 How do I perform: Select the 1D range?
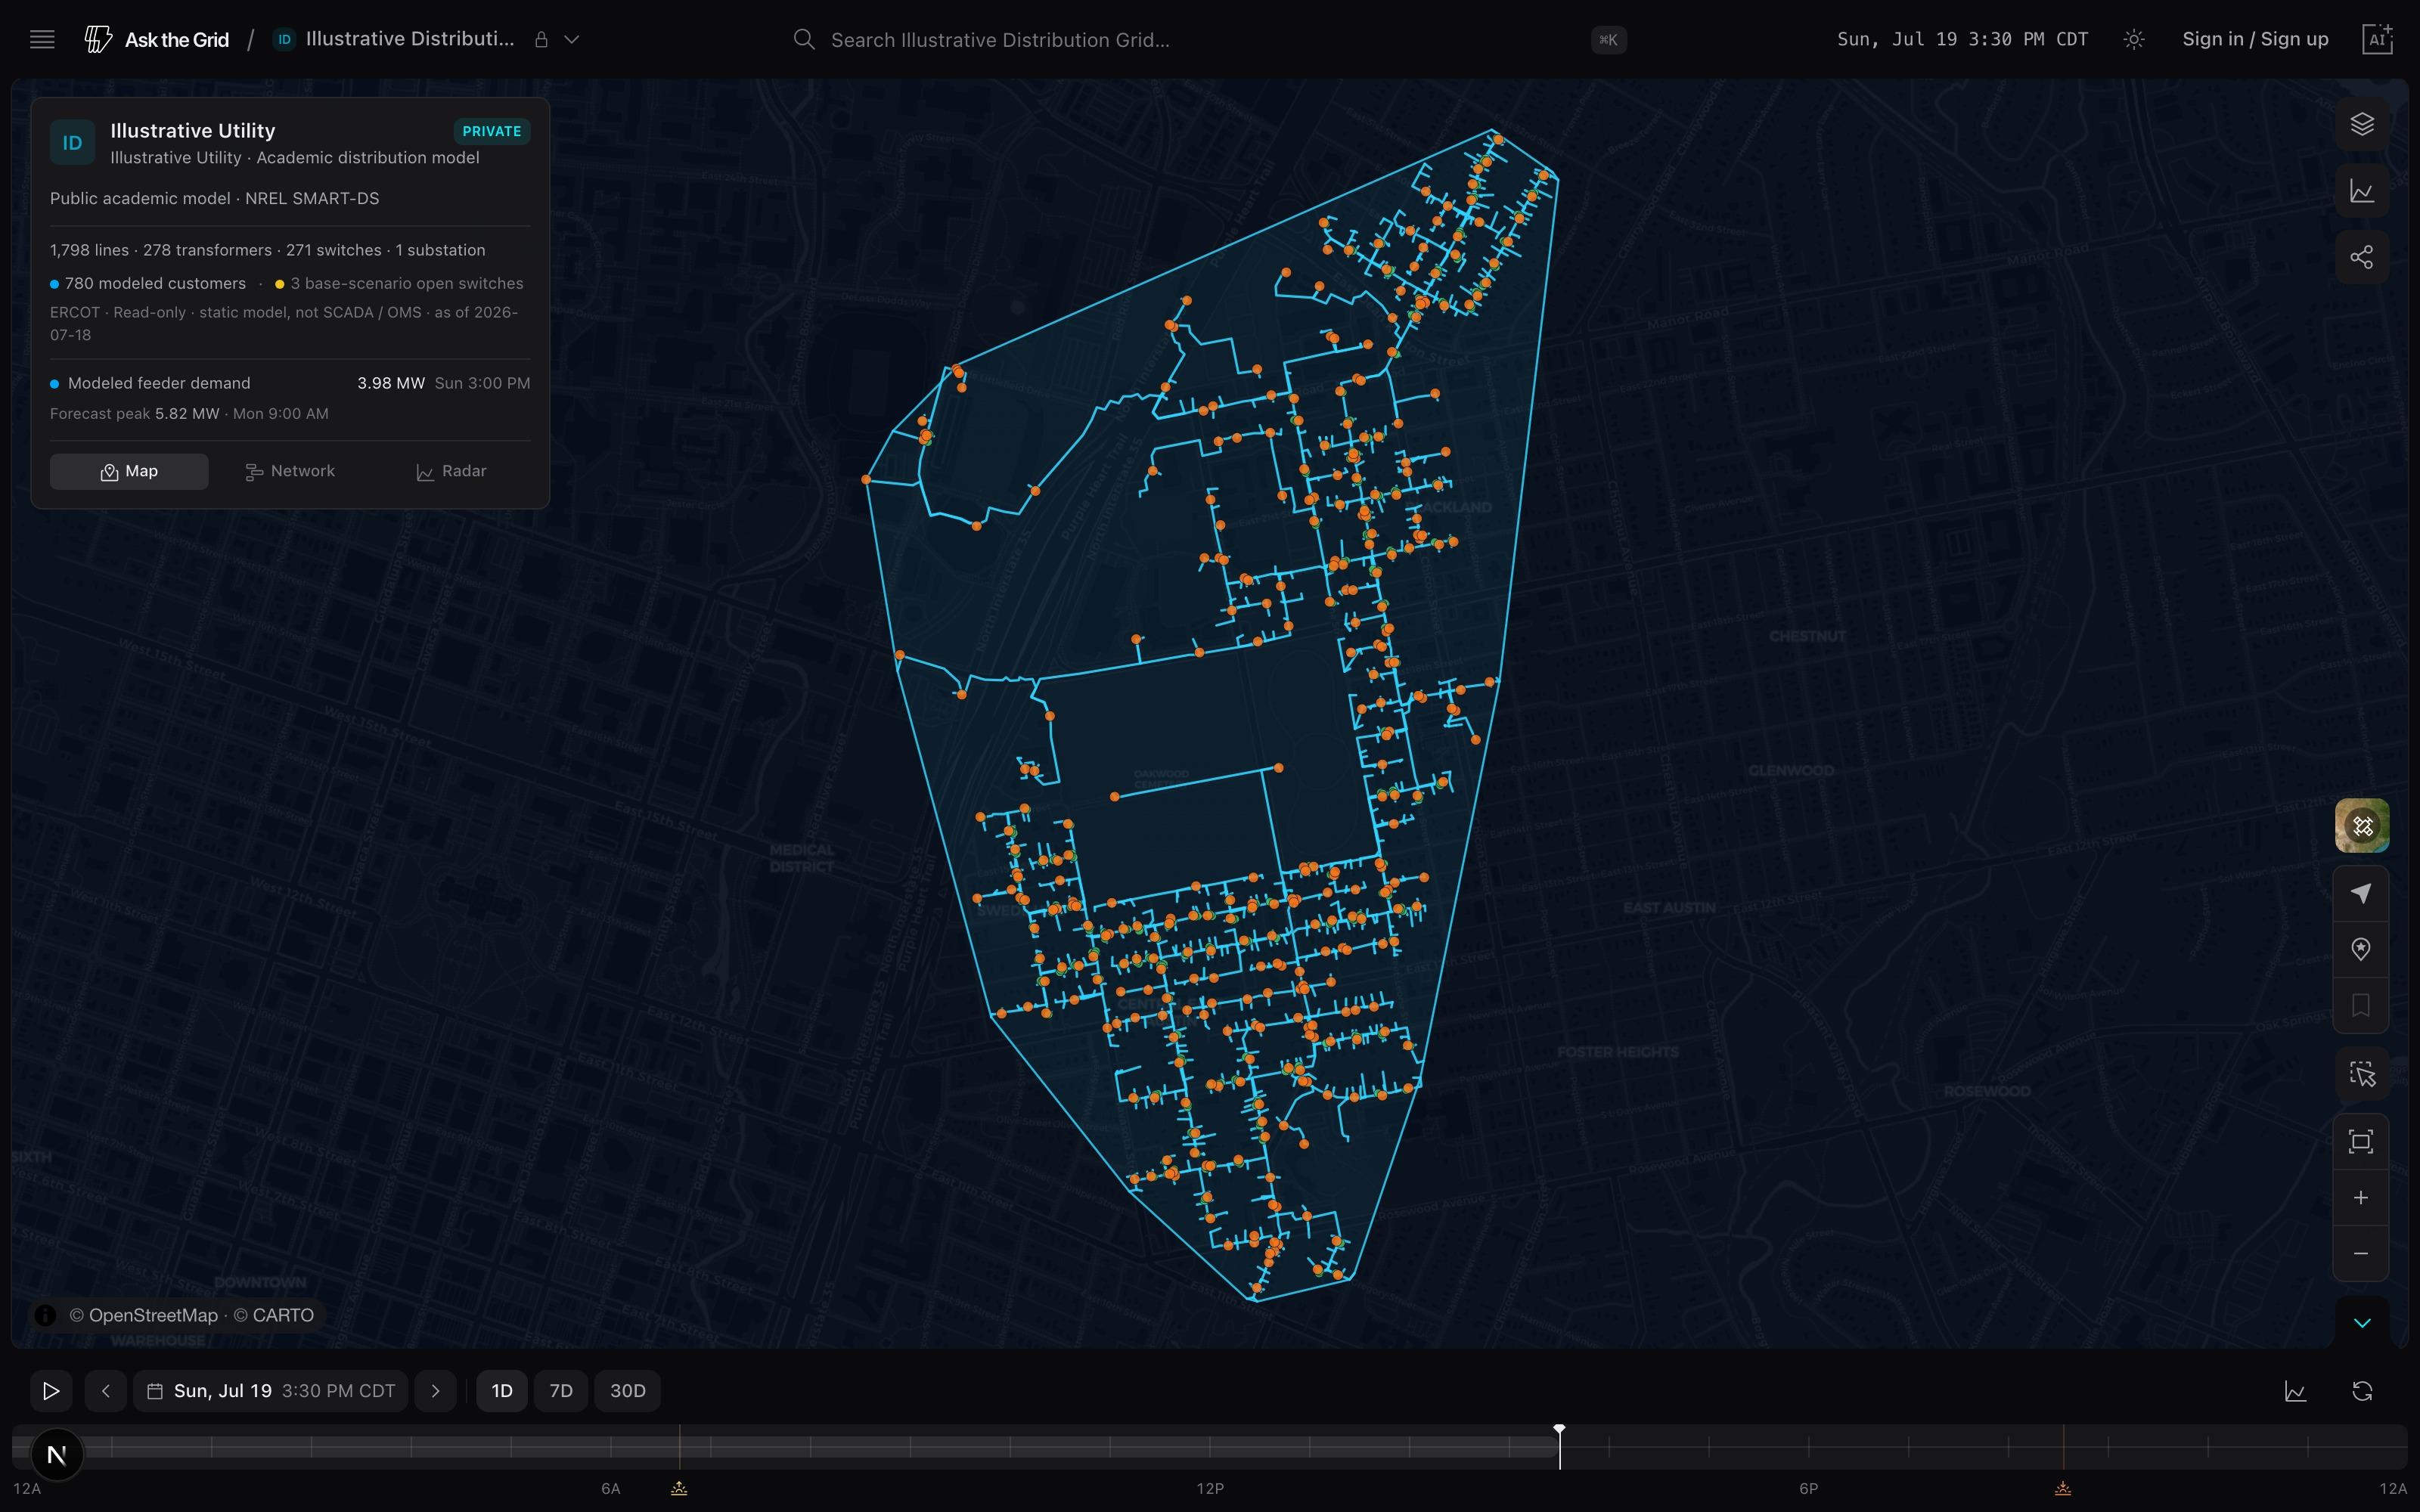(x=502, y=1391)
